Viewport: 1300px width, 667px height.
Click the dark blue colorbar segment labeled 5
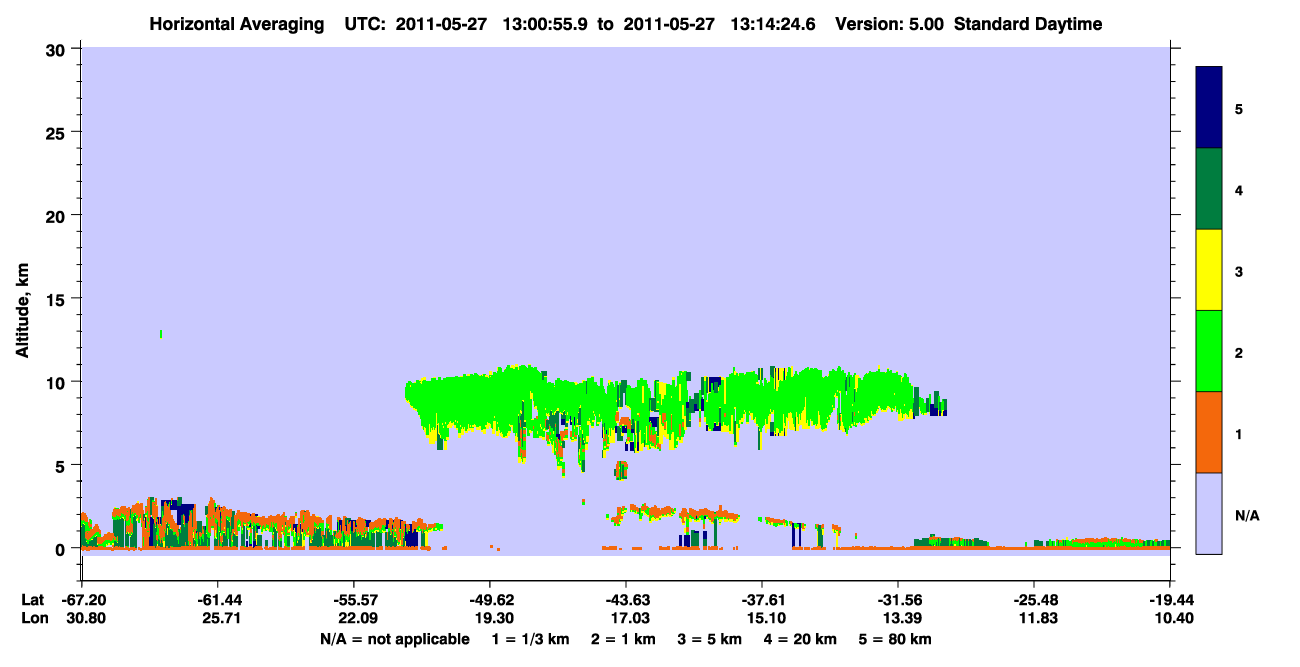pos(1209,108)
